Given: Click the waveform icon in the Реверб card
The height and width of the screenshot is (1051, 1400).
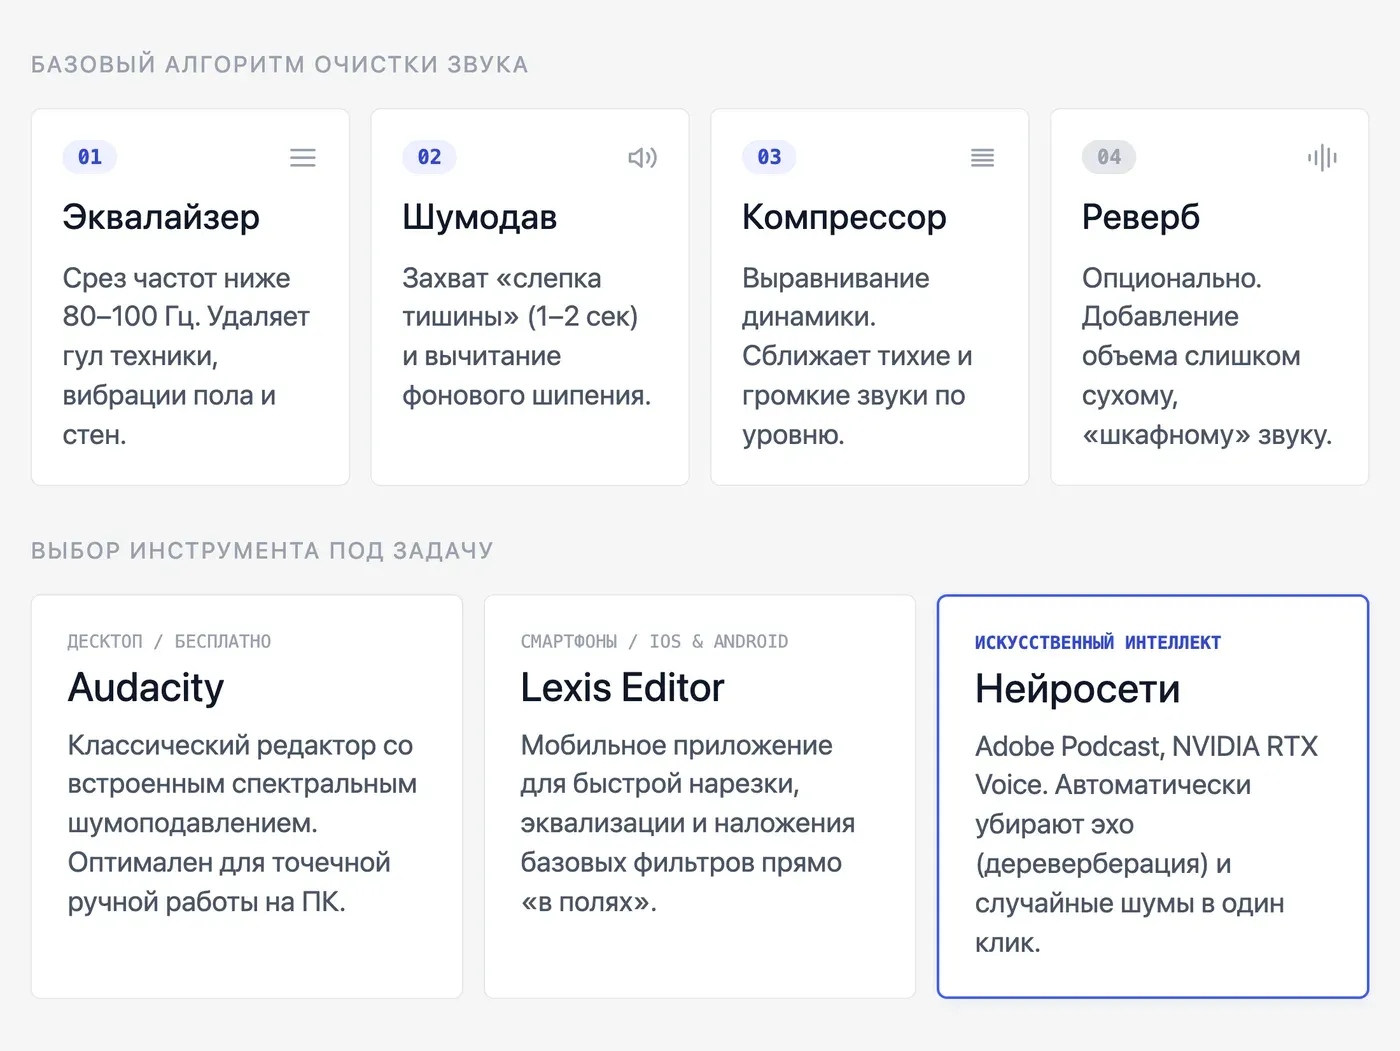Looking at the screenshot, I should [1322, 158].
